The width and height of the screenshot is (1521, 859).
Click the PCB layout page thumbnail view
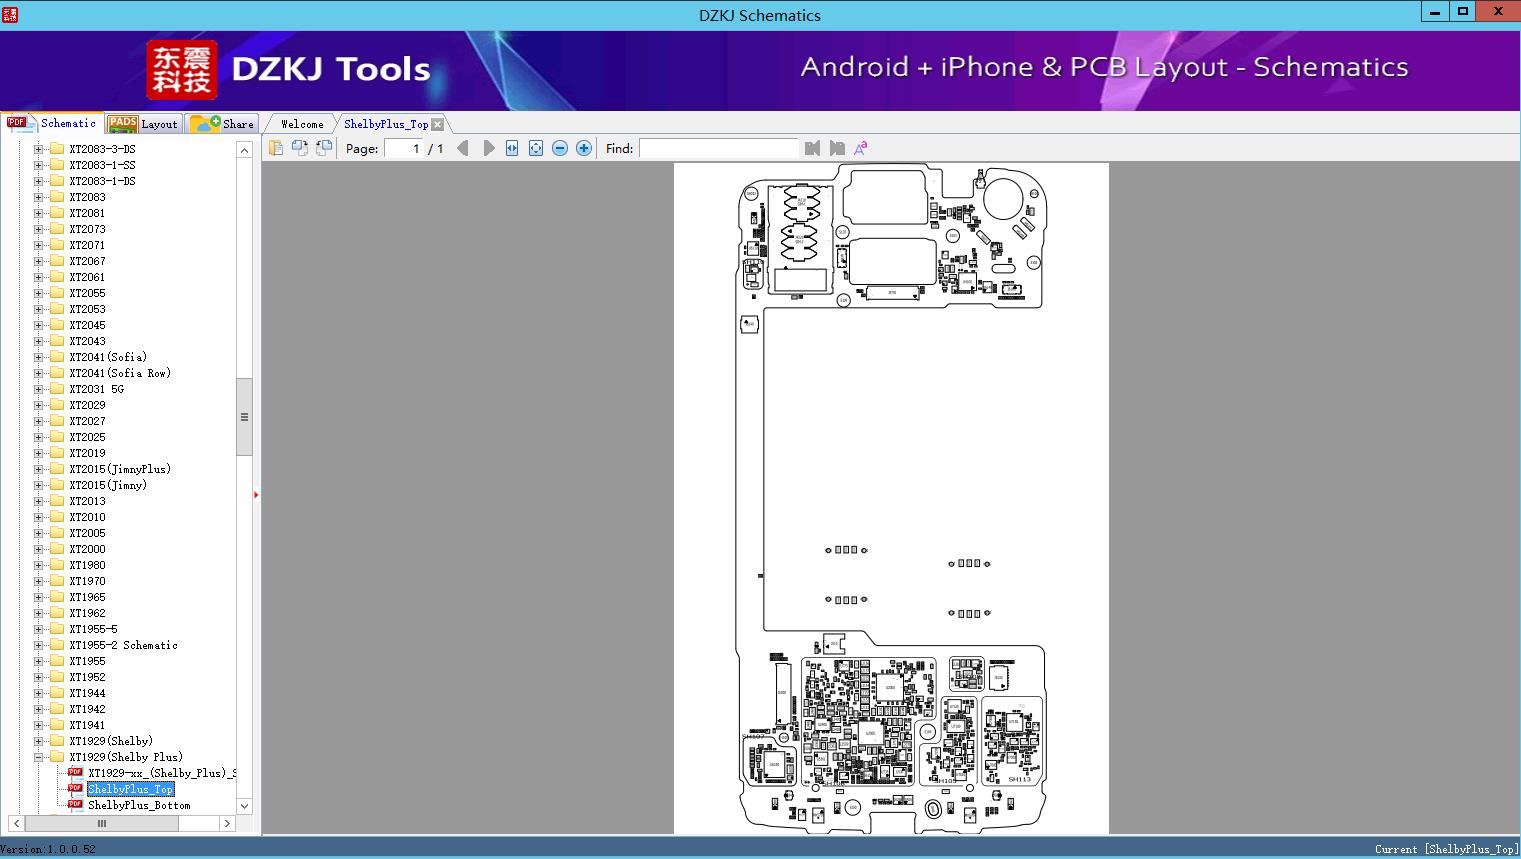point(891,498)
